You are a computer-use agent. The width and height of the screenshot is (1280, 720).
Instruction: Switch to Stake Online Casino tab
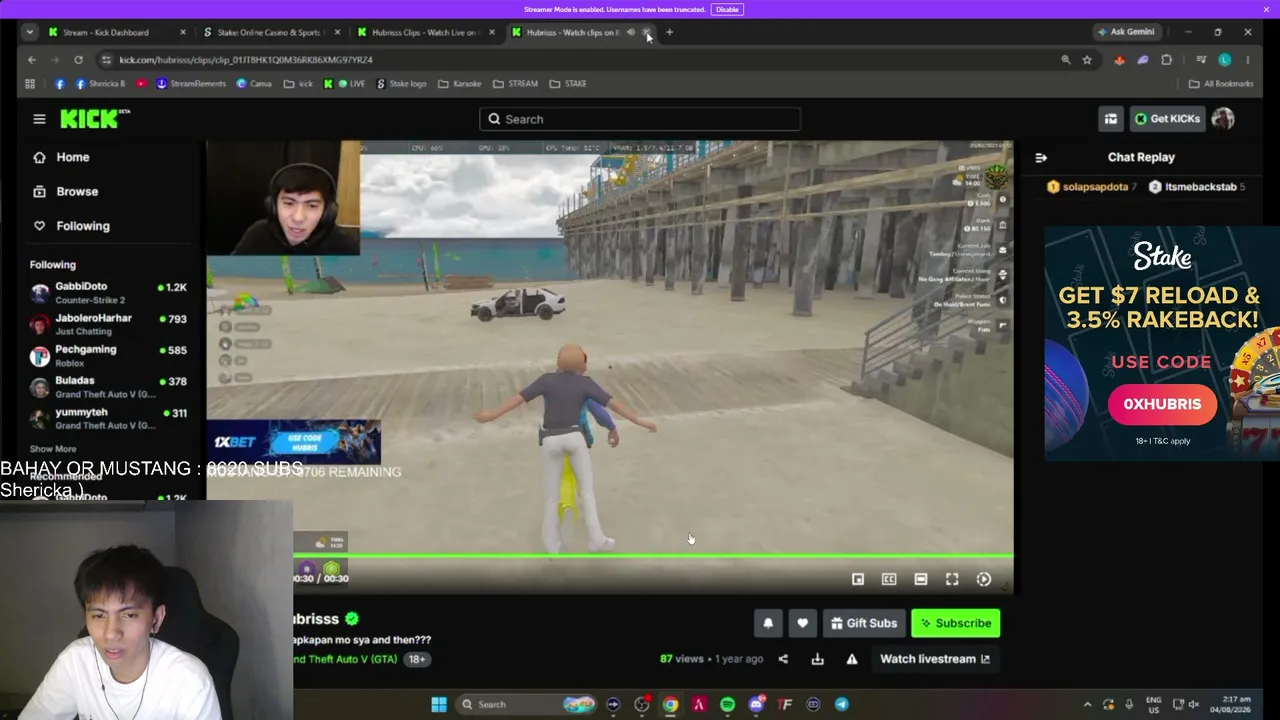269,32
